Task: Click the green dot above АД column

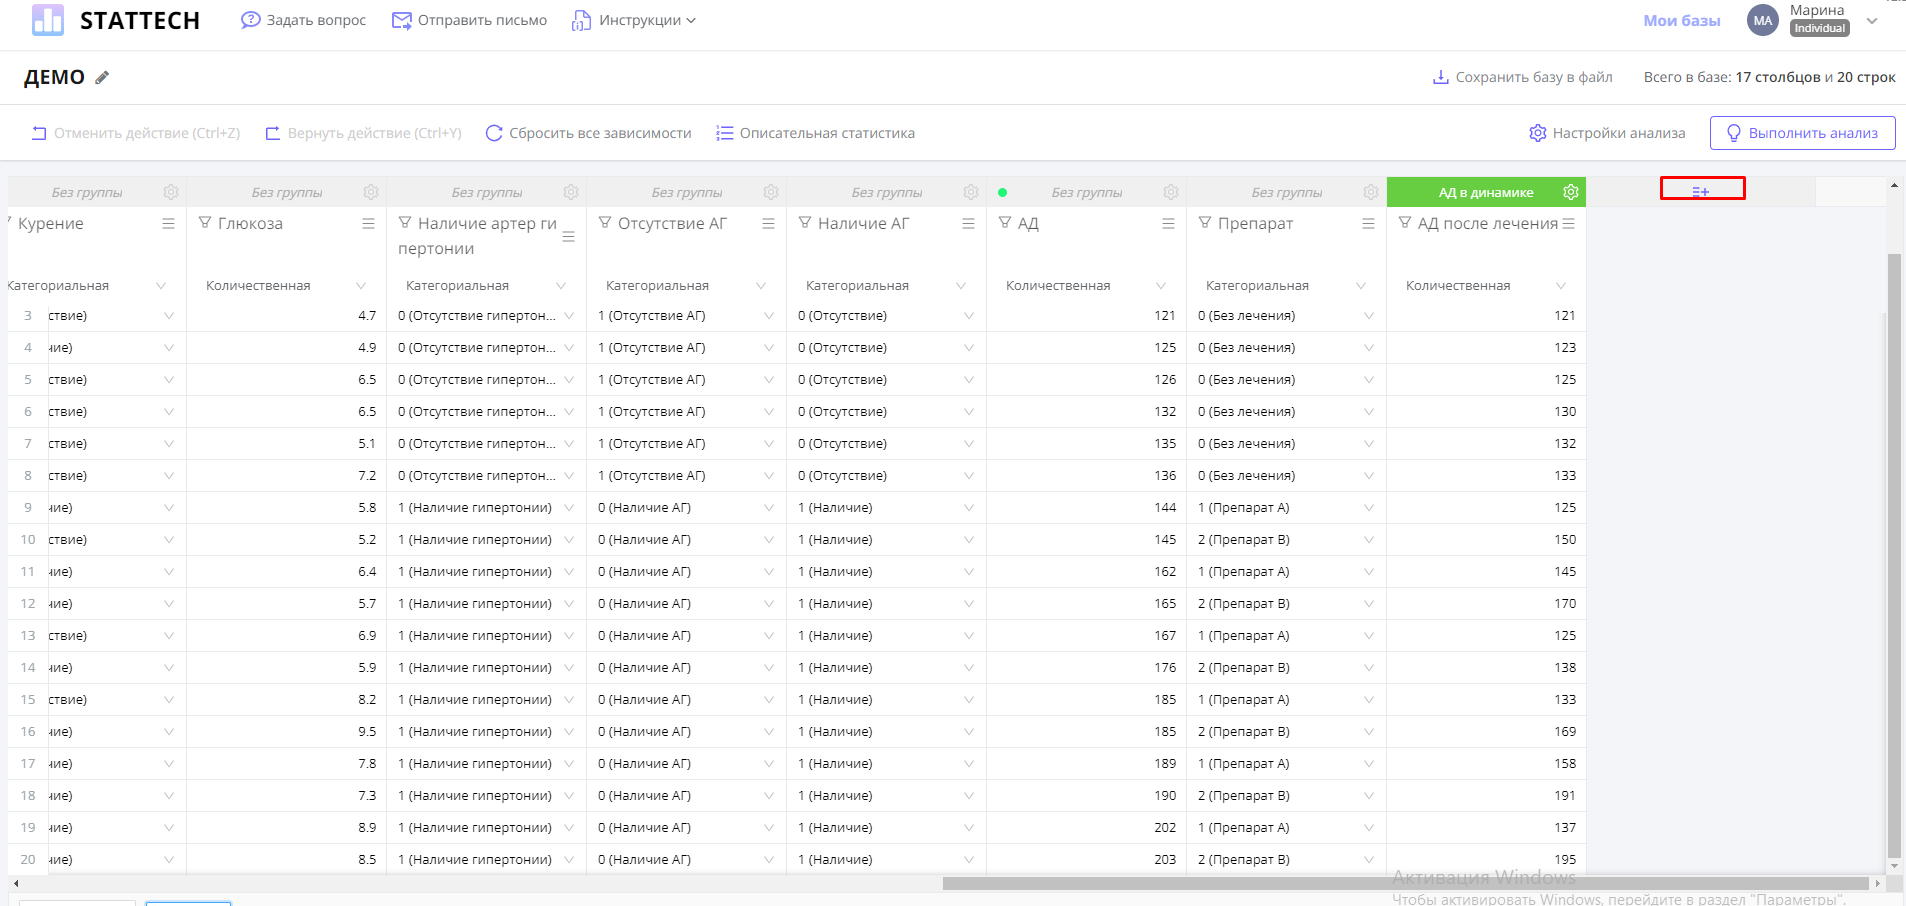Action: pos(1002,193)
